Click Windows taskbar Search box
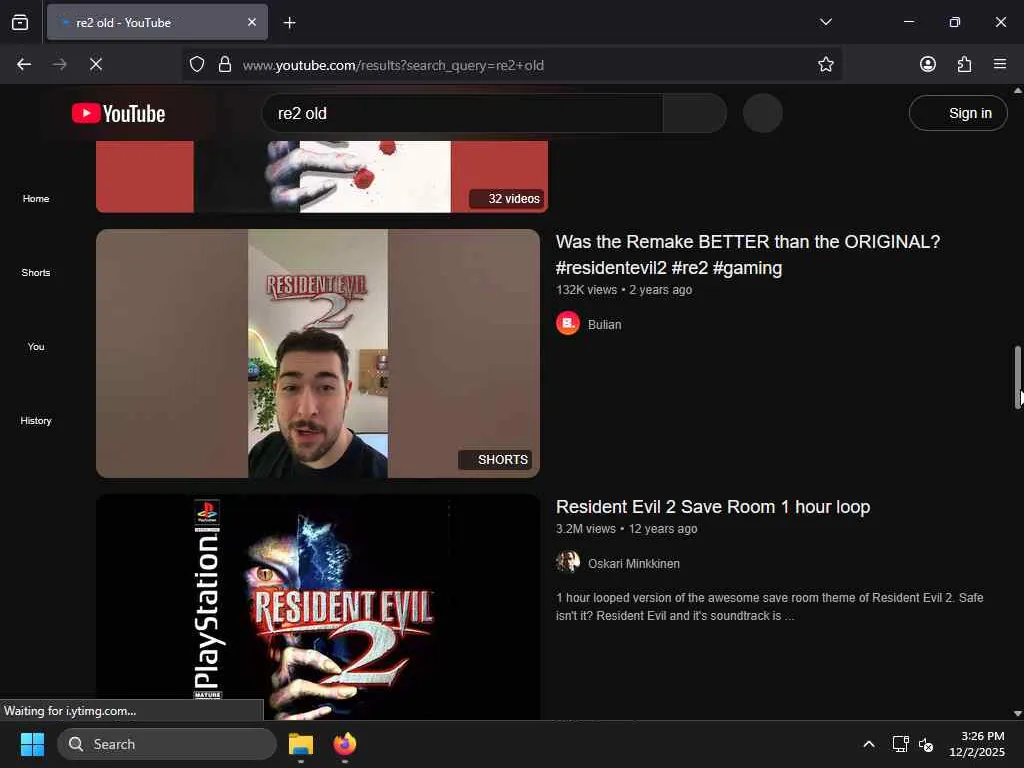This screenshot has width=1024, height=768. (x=167, y=744)
